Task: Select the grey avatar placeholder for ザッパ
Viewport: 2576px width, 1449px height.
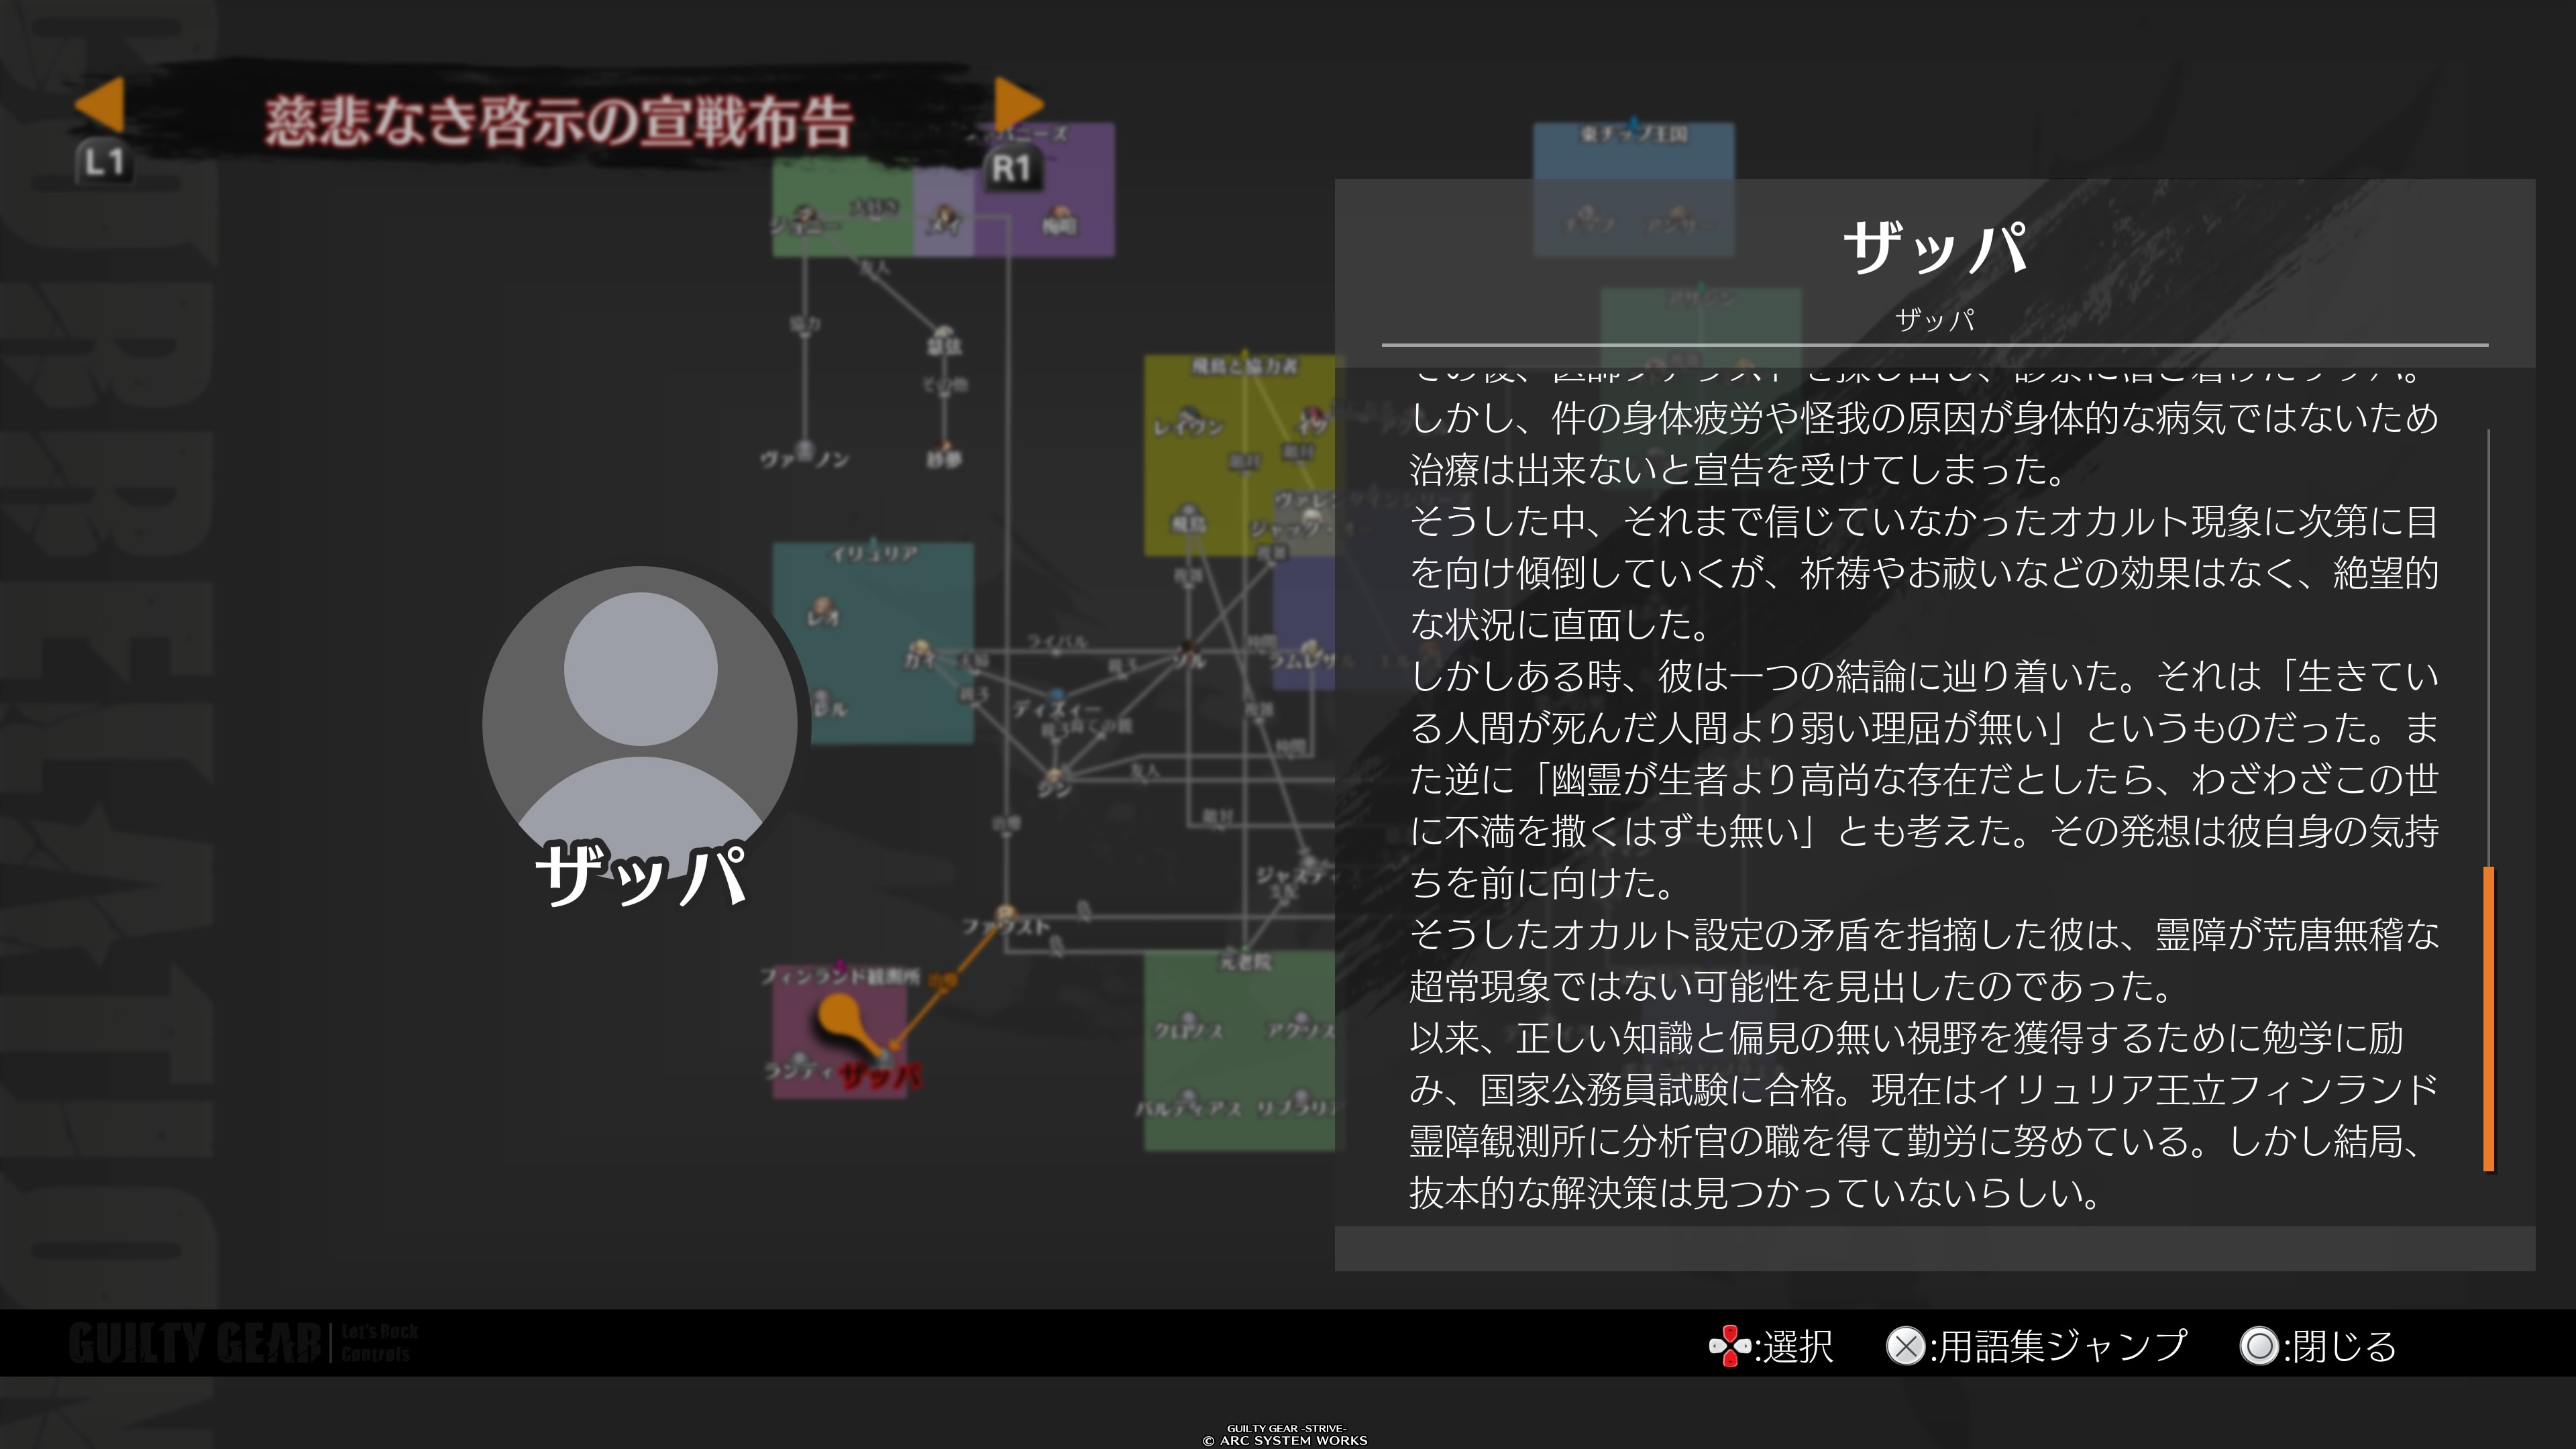Action: click(640, 722)
